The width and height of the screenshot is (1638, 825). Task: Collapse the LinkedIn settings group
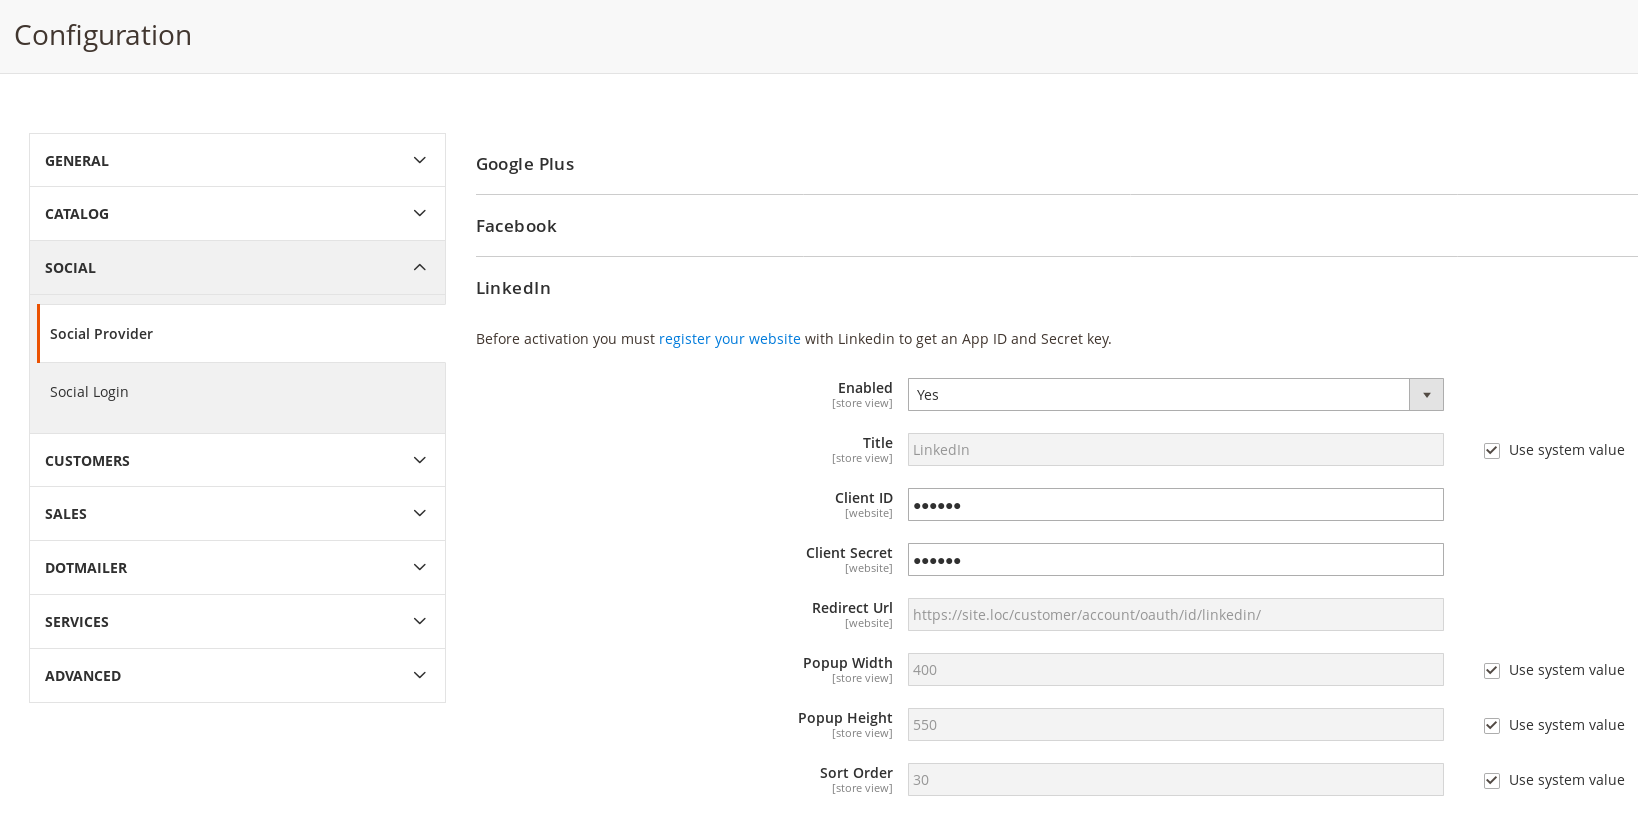pyautogui.click(x=513, y=288)
